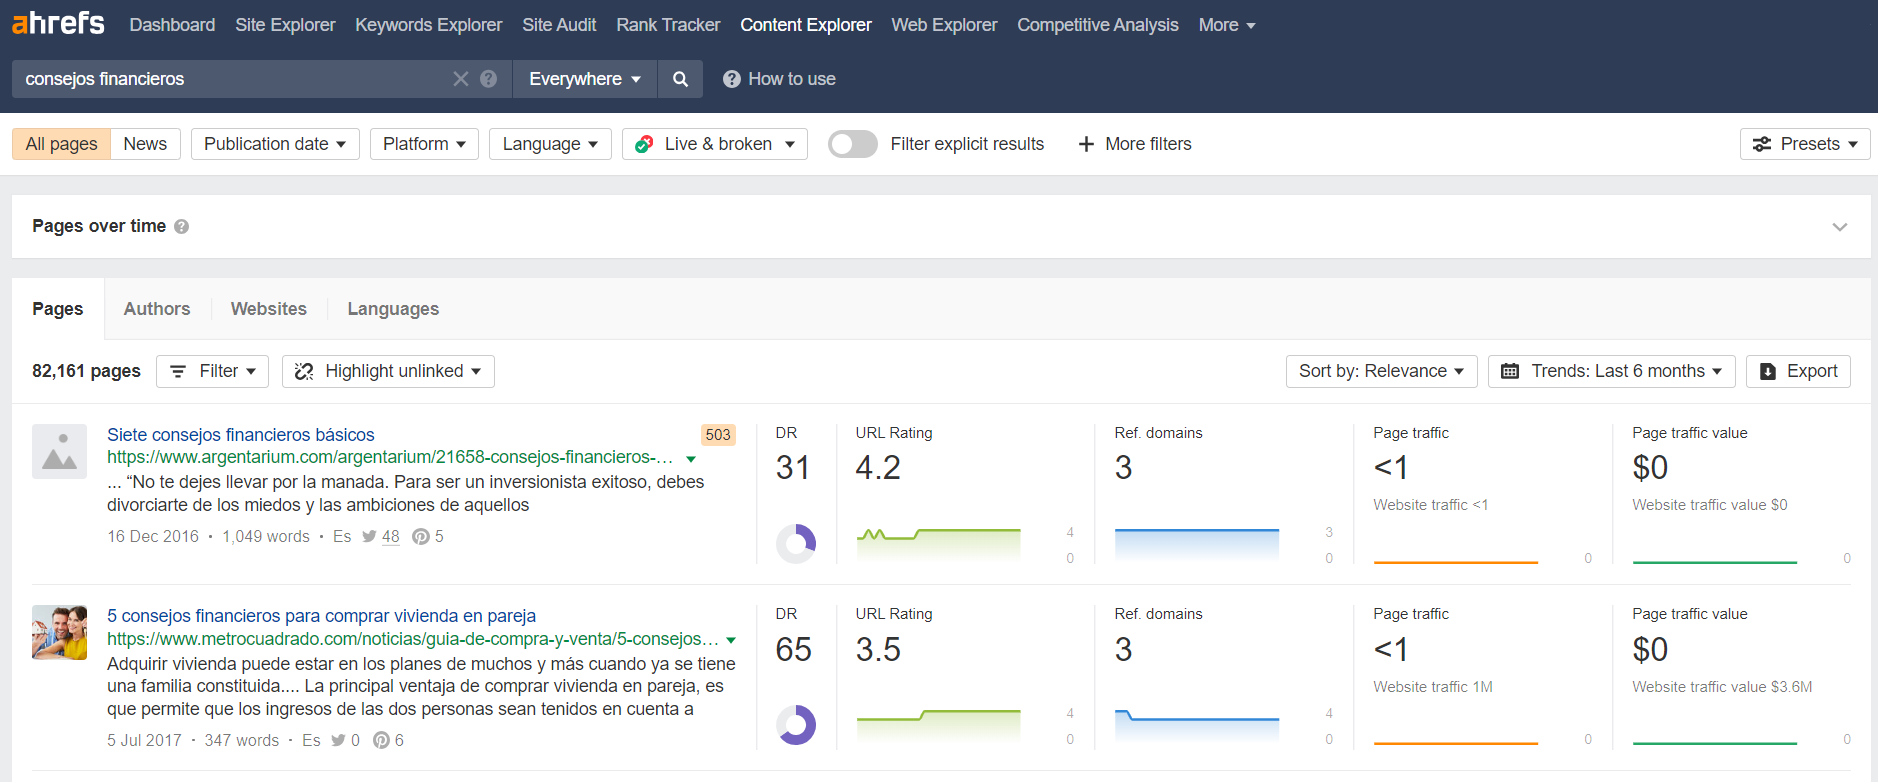Open metrocuadrado.com URL link
Viewport: 1878px width, 782px height.
tap(413, 639)
